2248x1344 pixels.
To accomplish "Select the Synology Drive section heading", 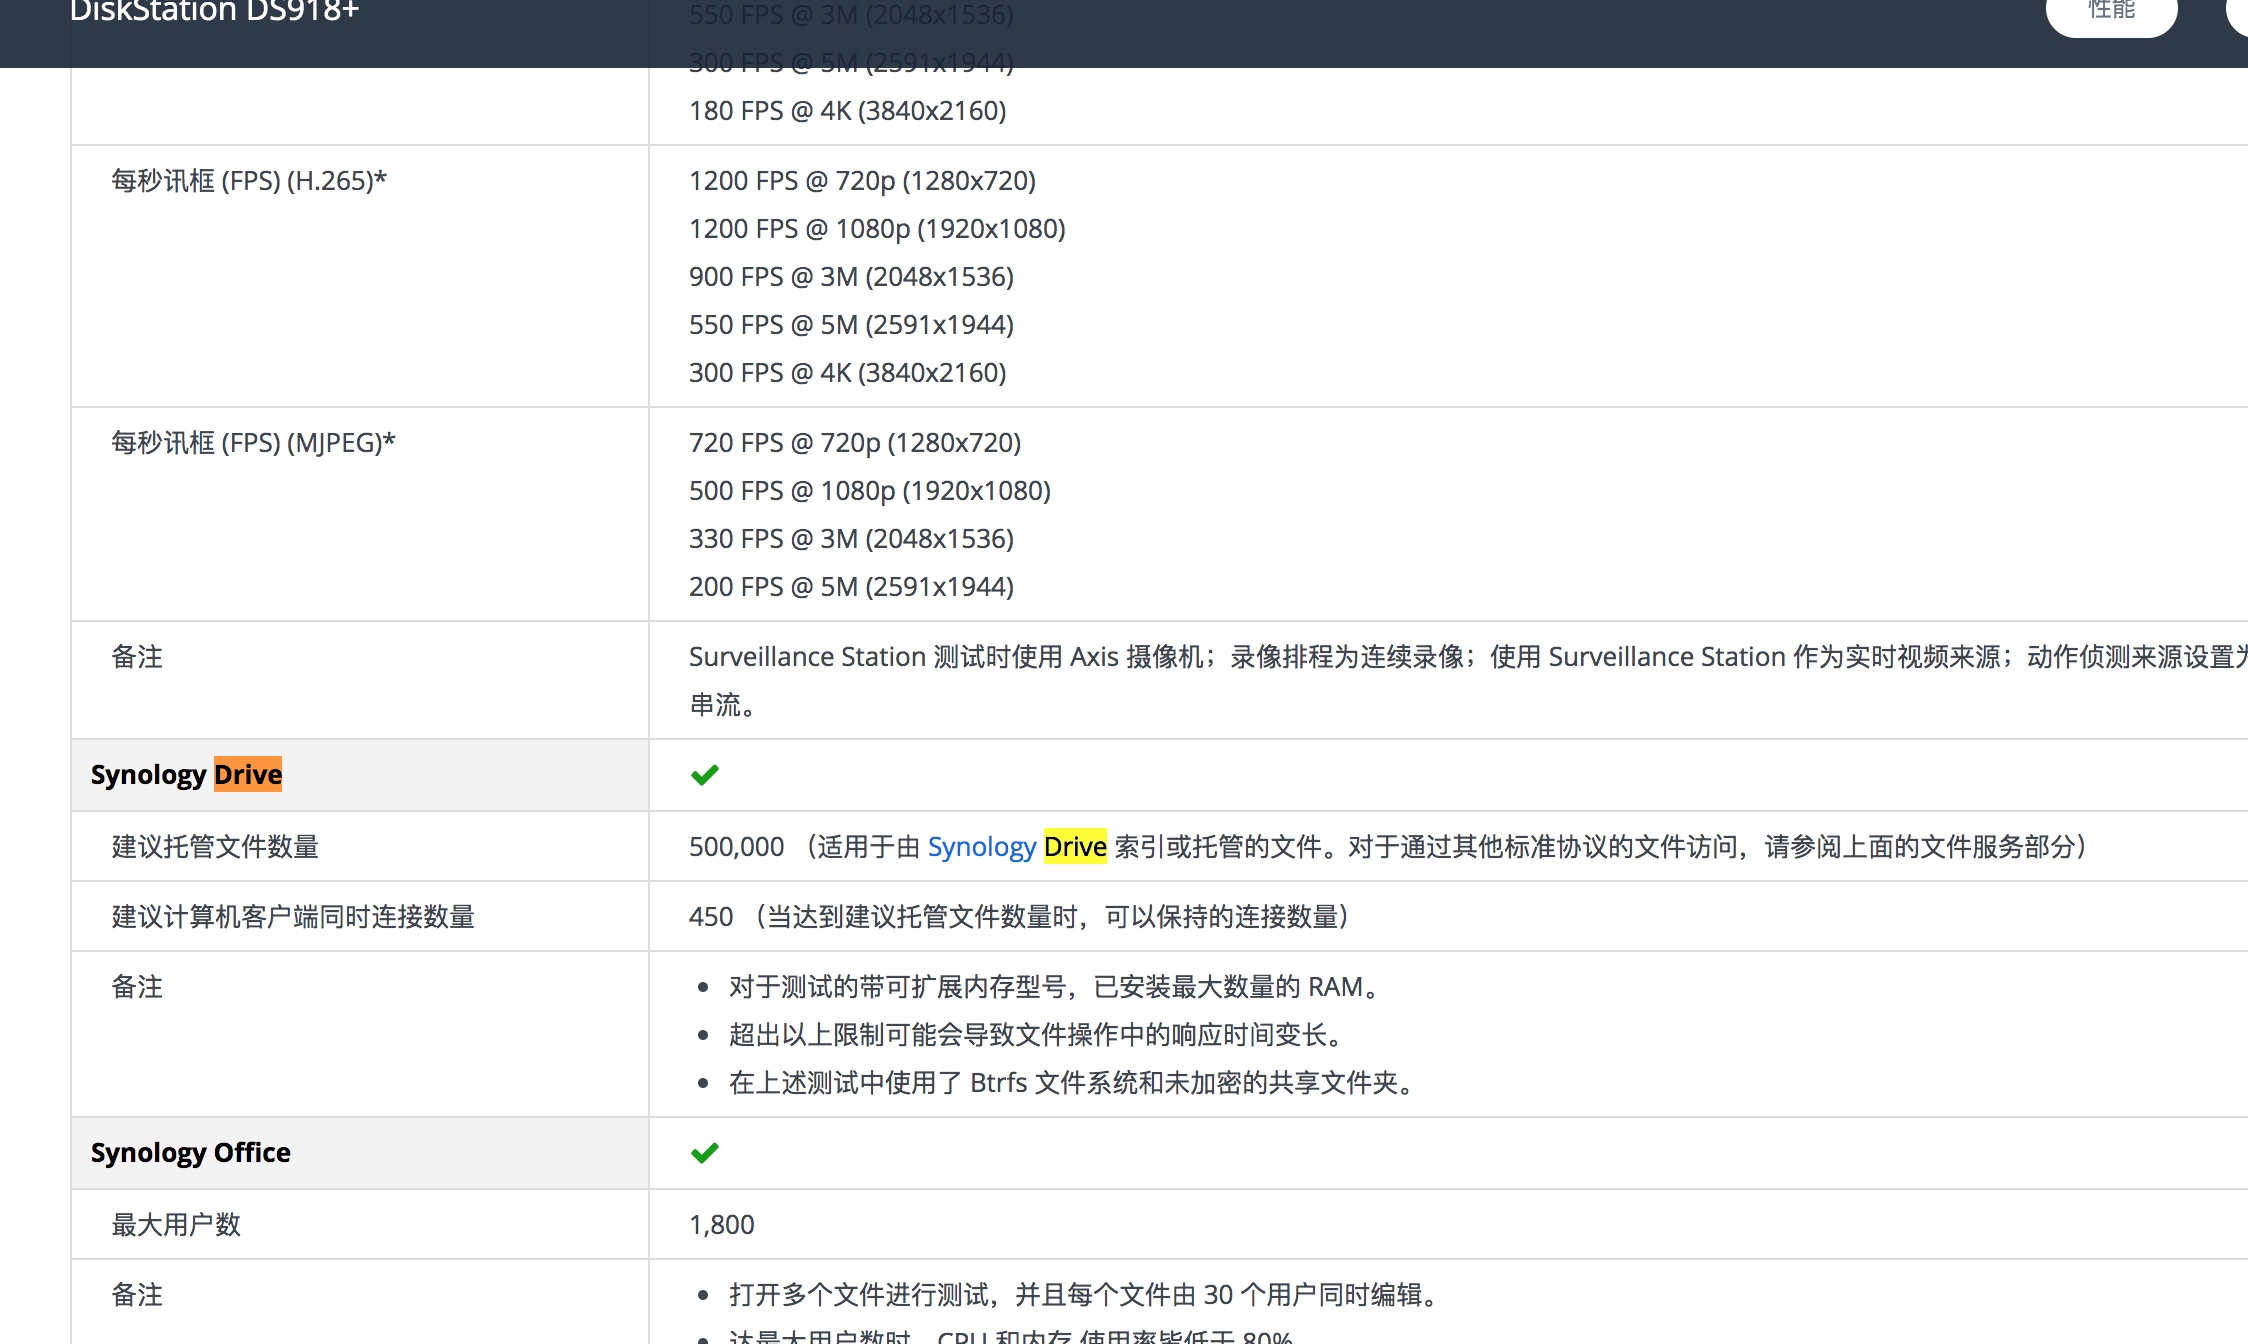I will pos(186,775).
